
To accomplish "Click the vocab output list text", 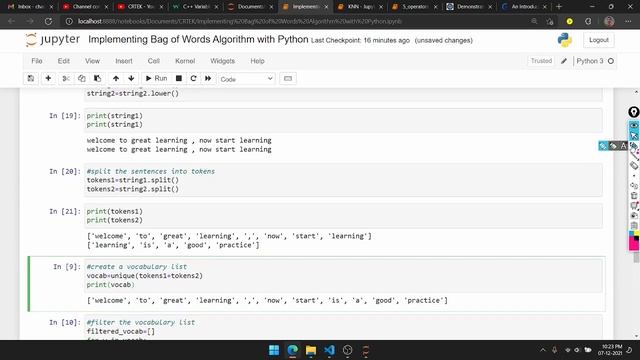I will pos(267,300).
